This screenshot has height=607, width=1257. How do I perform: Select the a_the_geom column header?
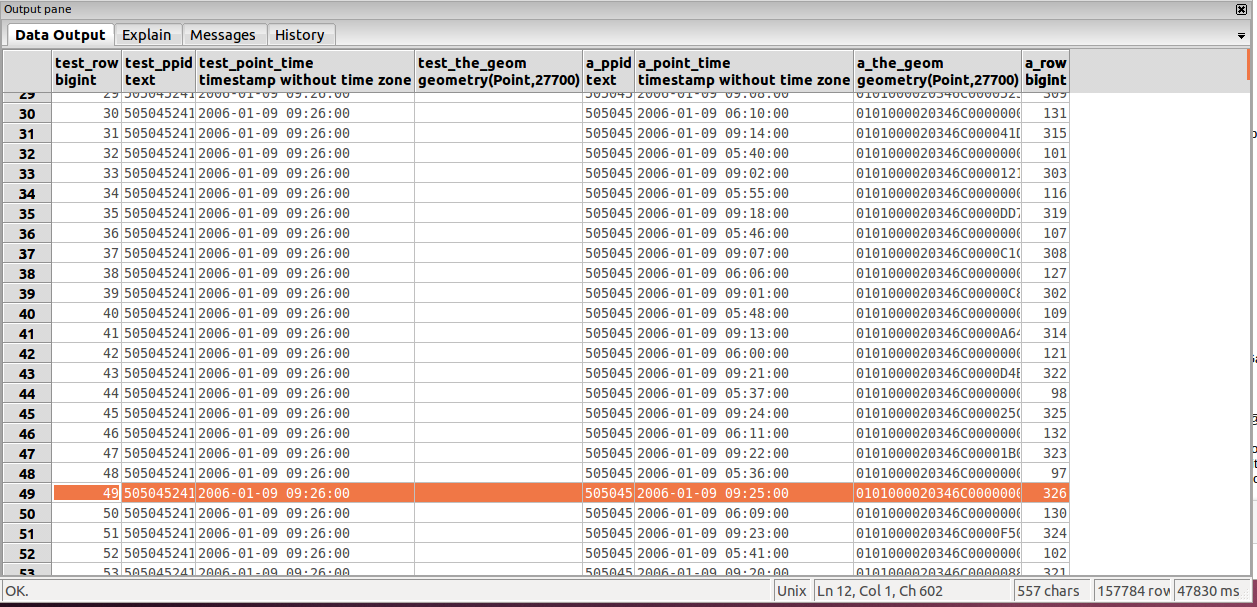point(938,71)
